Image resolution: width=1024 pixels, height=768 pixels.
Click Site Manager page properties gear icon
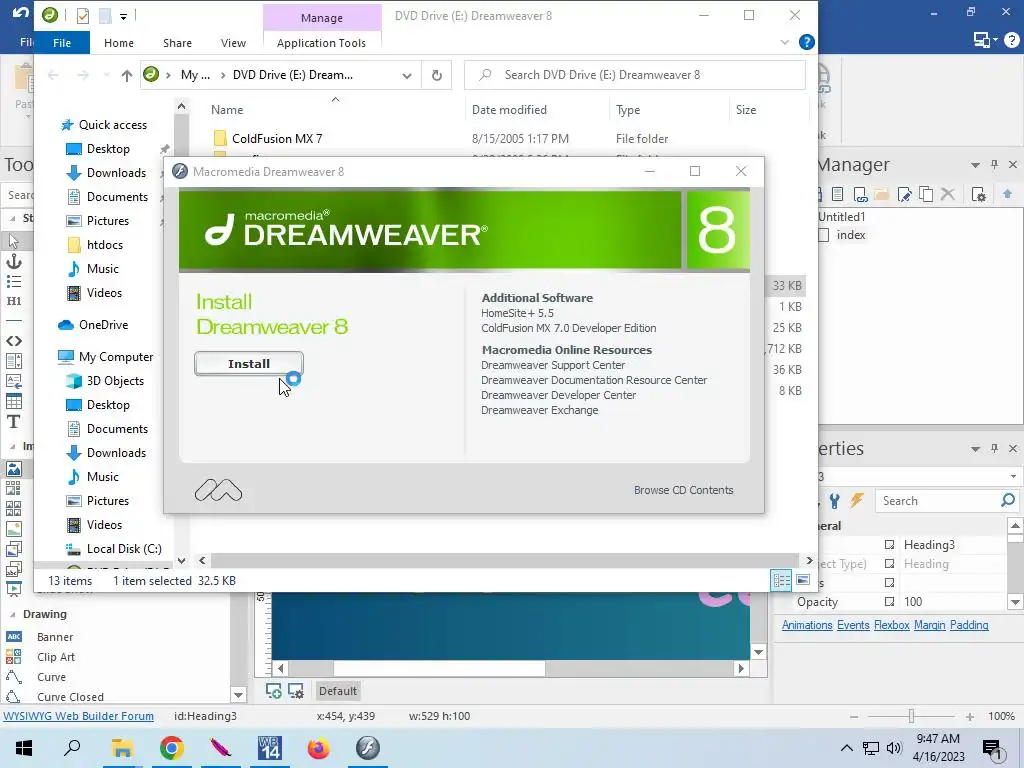click(978, 194)
